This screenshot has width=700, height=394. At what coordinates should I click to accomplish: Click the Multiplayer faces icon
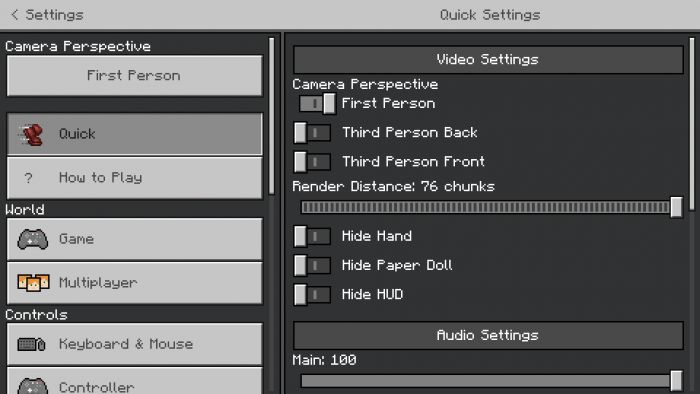tap(33, 283)
